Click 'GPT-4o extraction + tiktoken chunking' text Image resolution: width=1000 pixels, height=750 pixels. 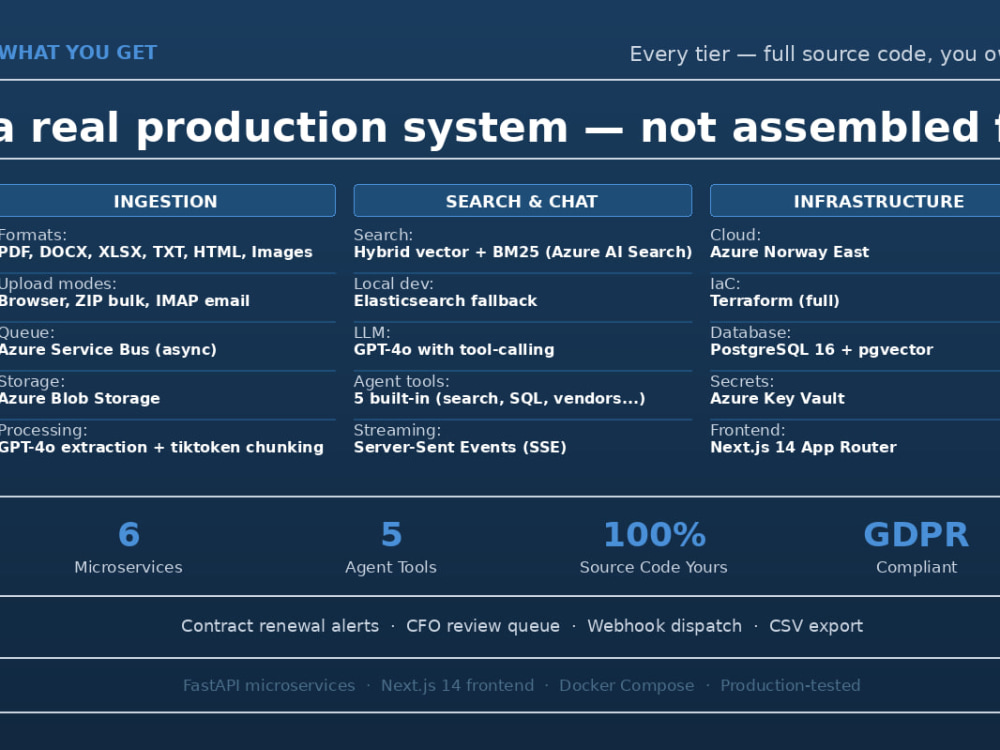(x=161, y=447)
